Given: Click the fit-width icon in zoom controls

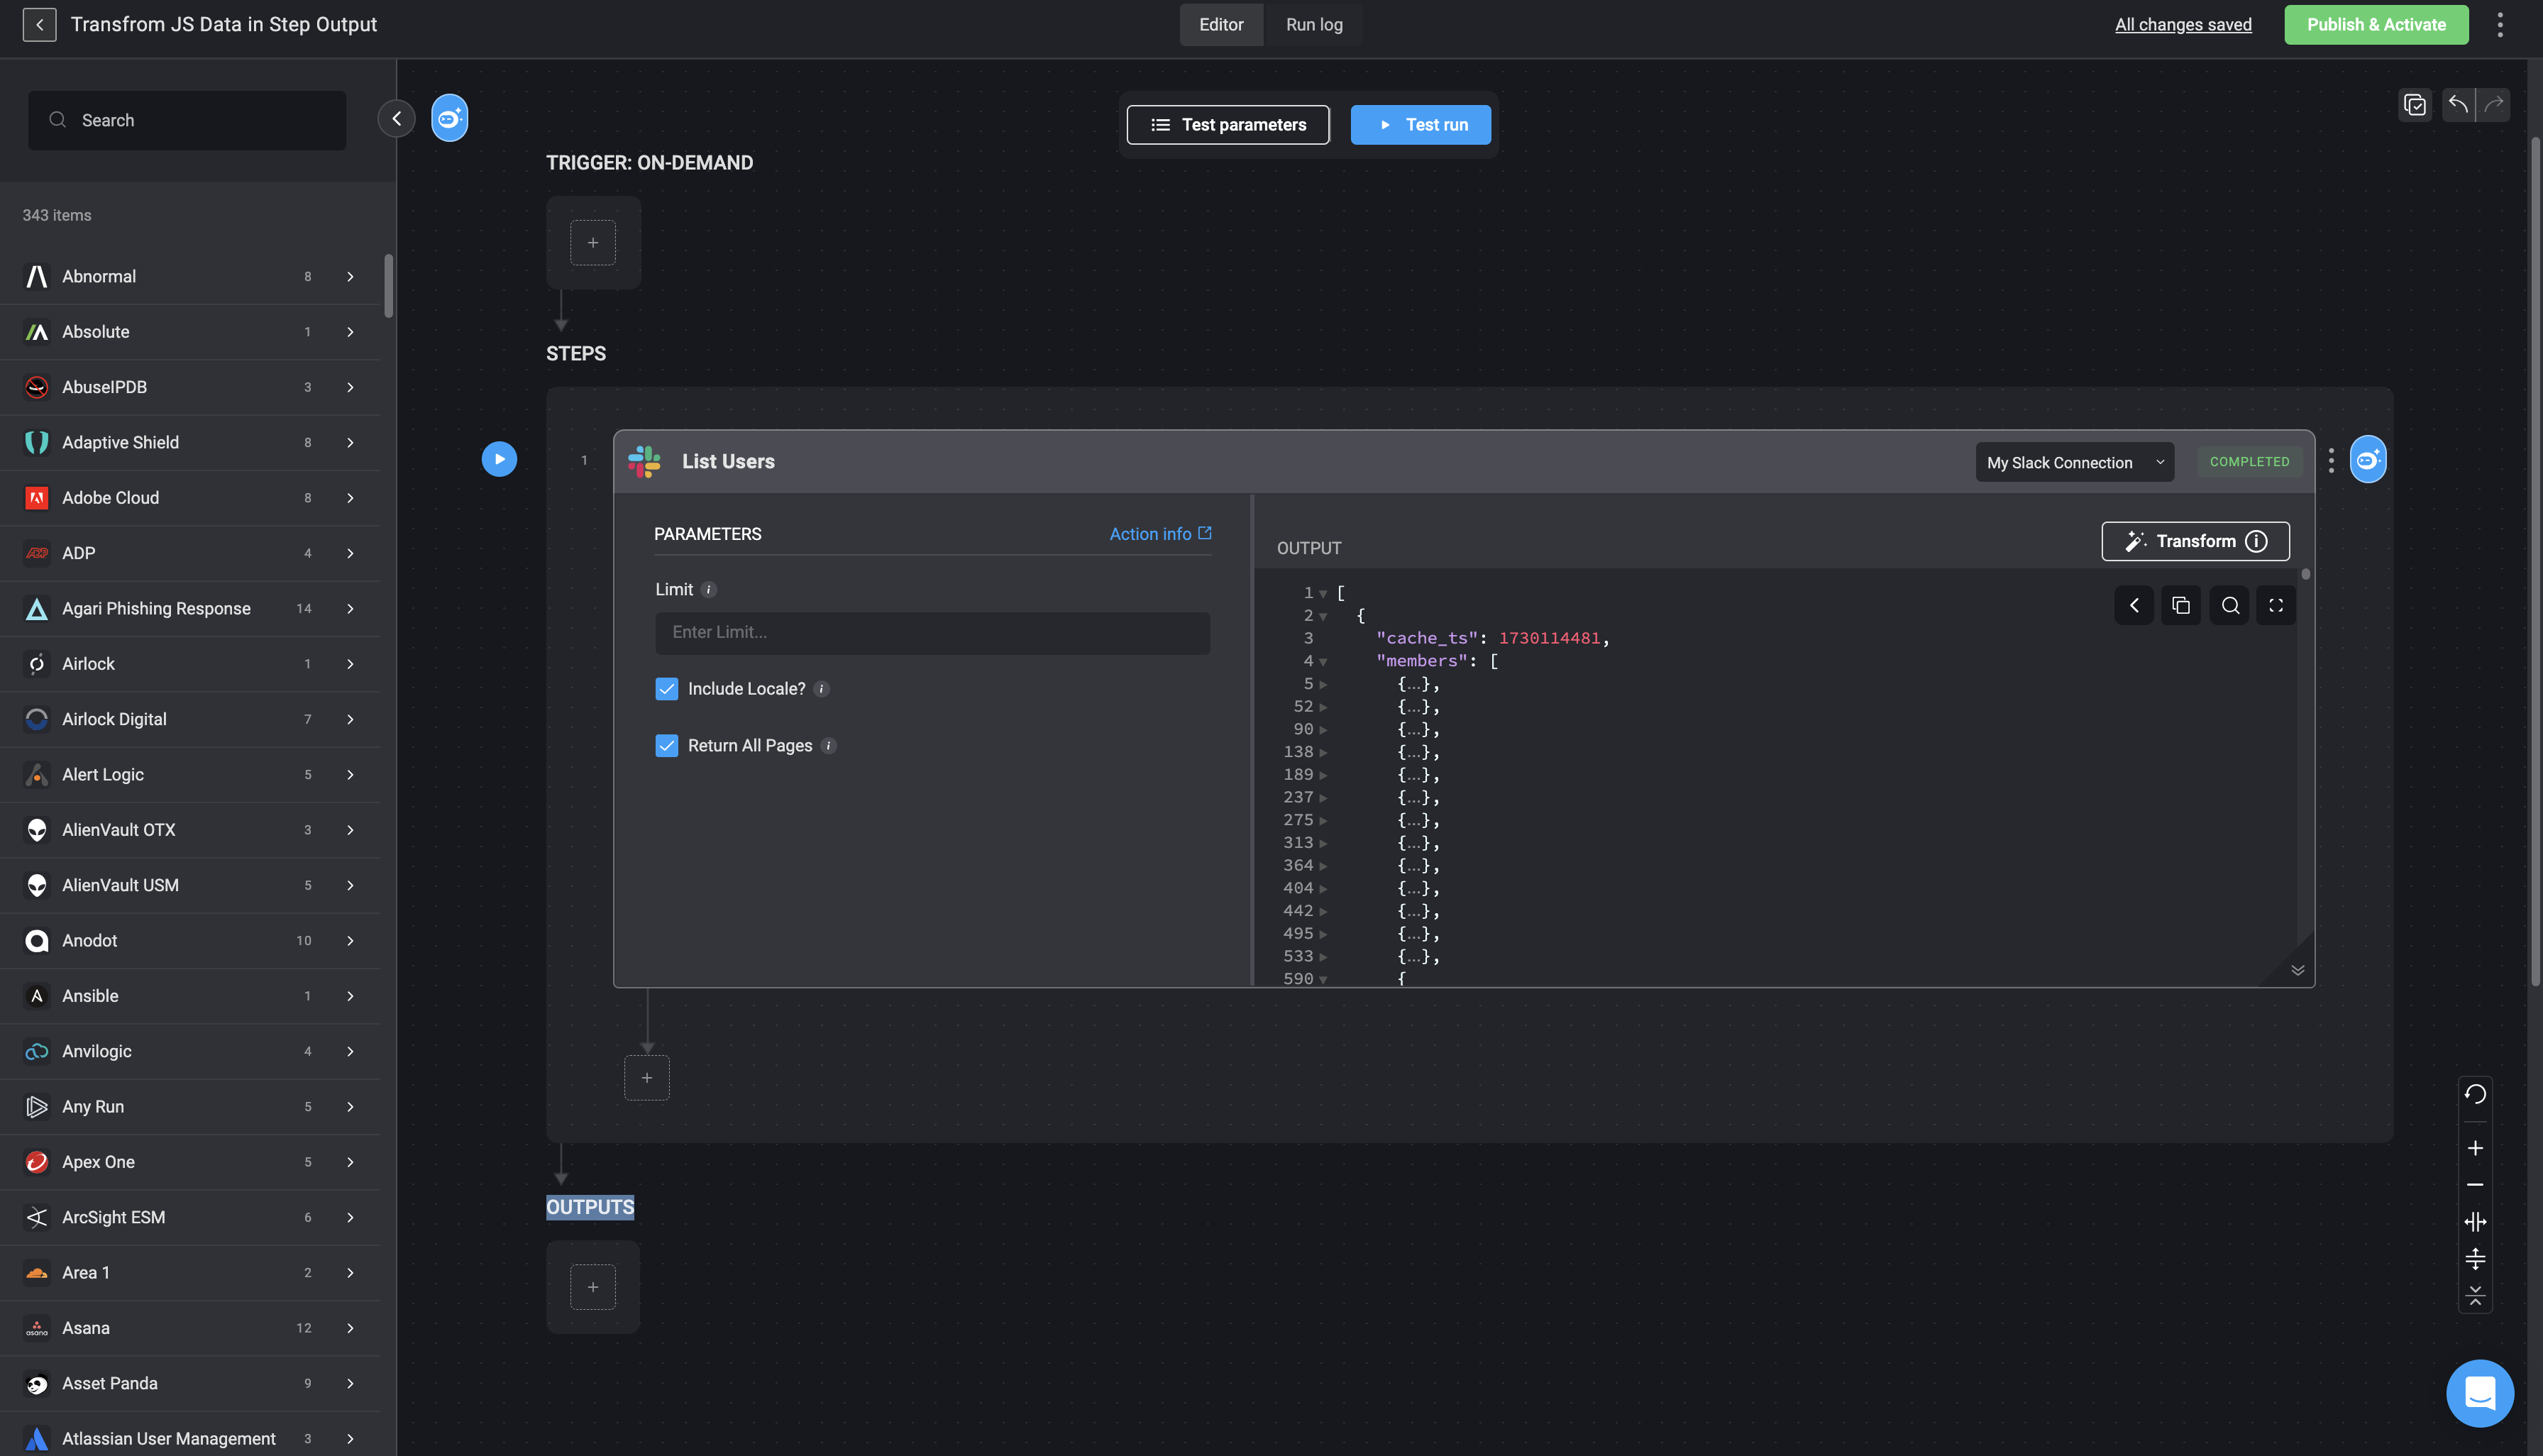Looking at the screenshot, I should pos(2475,1222).
